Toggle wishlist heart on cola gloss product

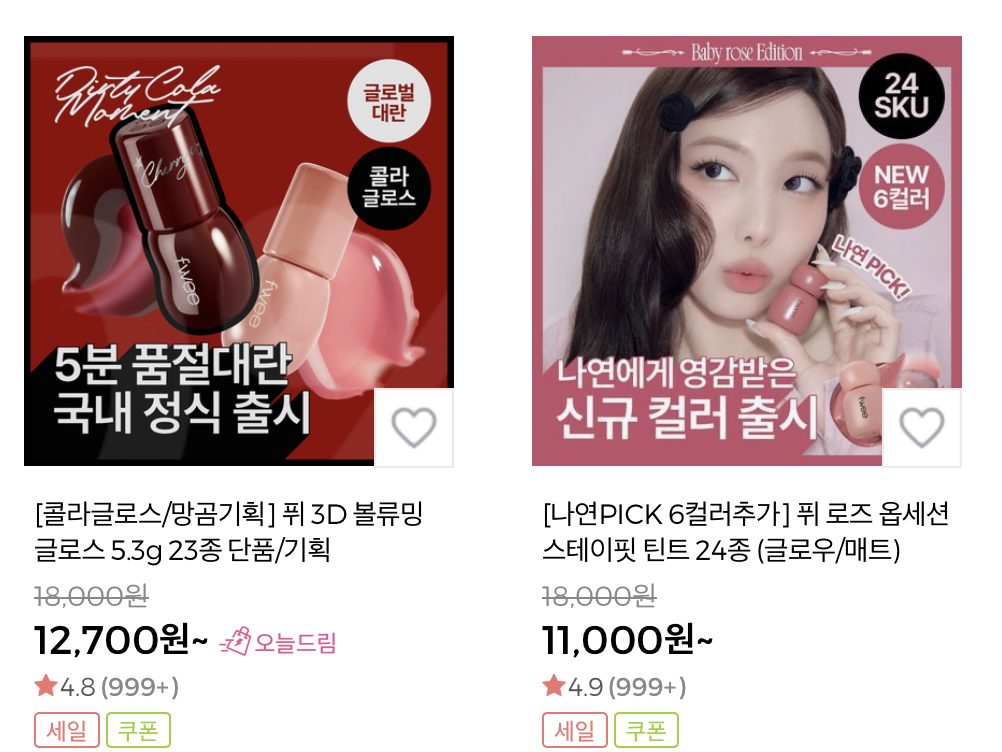click(x=414, y=427)
